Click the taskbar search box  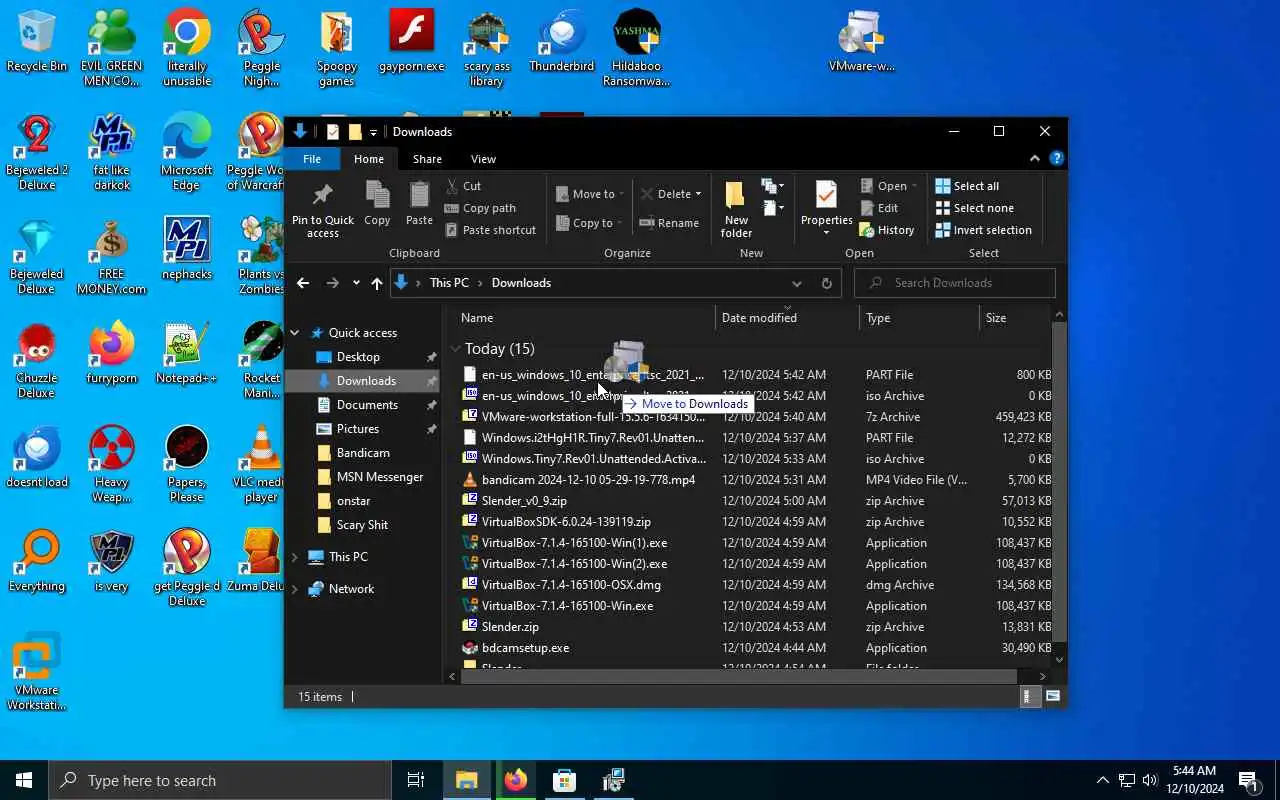point(220,780)
